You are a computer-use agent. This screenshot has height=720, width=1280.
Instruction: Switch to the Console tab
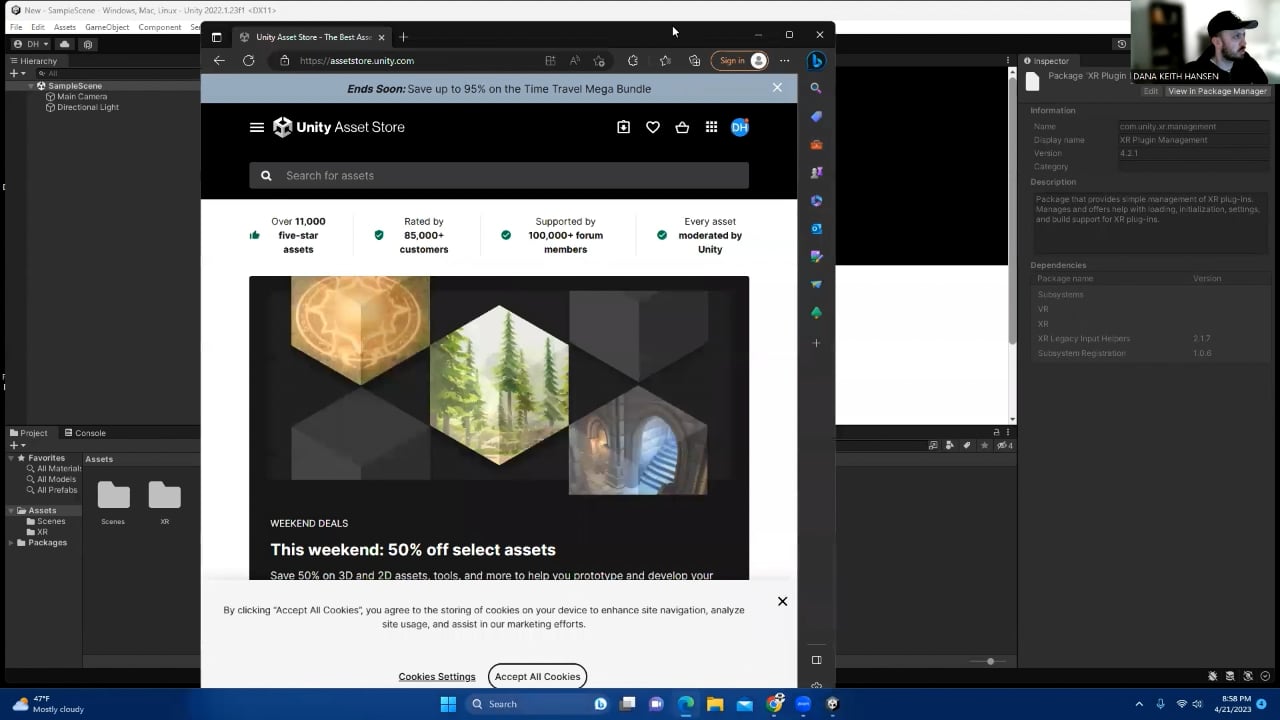click(85, 433)
